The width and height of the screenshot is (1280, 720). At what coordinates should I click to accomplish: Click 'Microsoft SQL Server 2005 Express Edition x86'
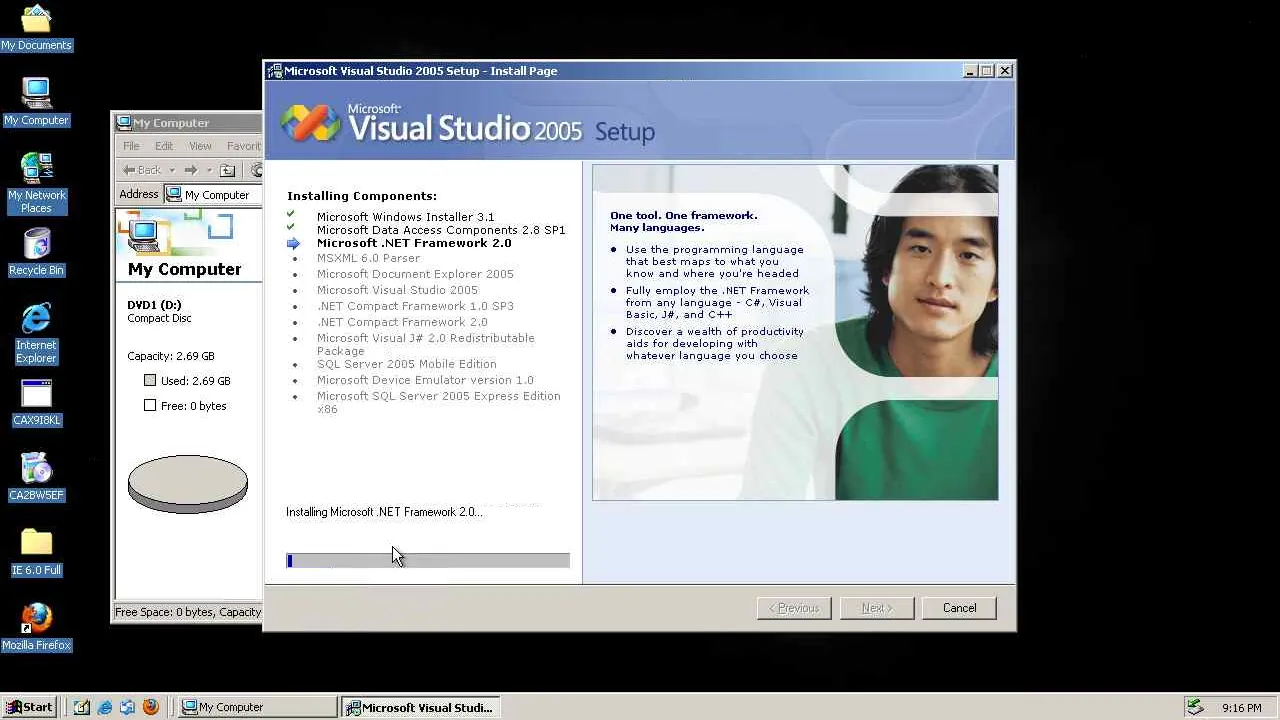[x=438, y=402]
